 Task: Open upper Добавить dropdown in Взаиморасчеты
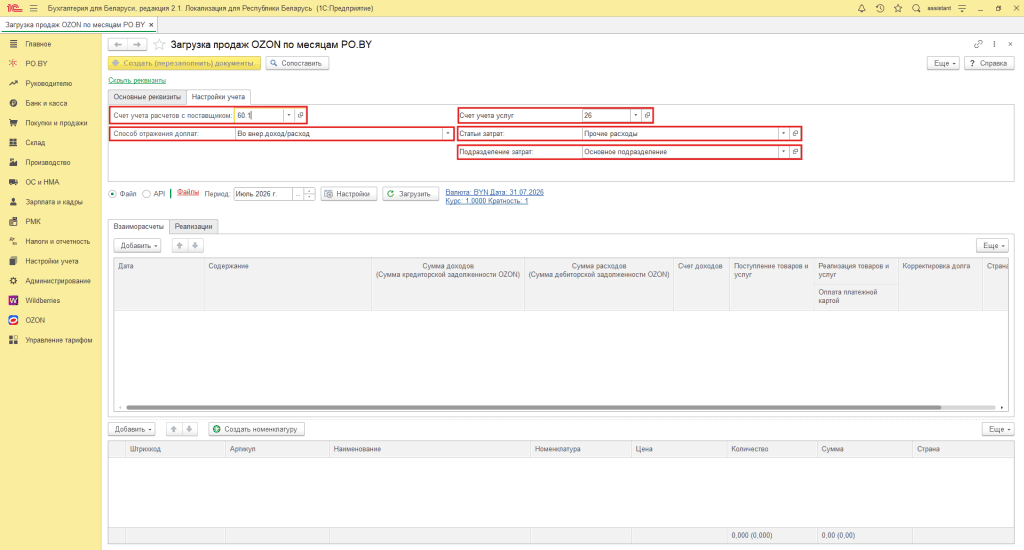tap(137, 246)
